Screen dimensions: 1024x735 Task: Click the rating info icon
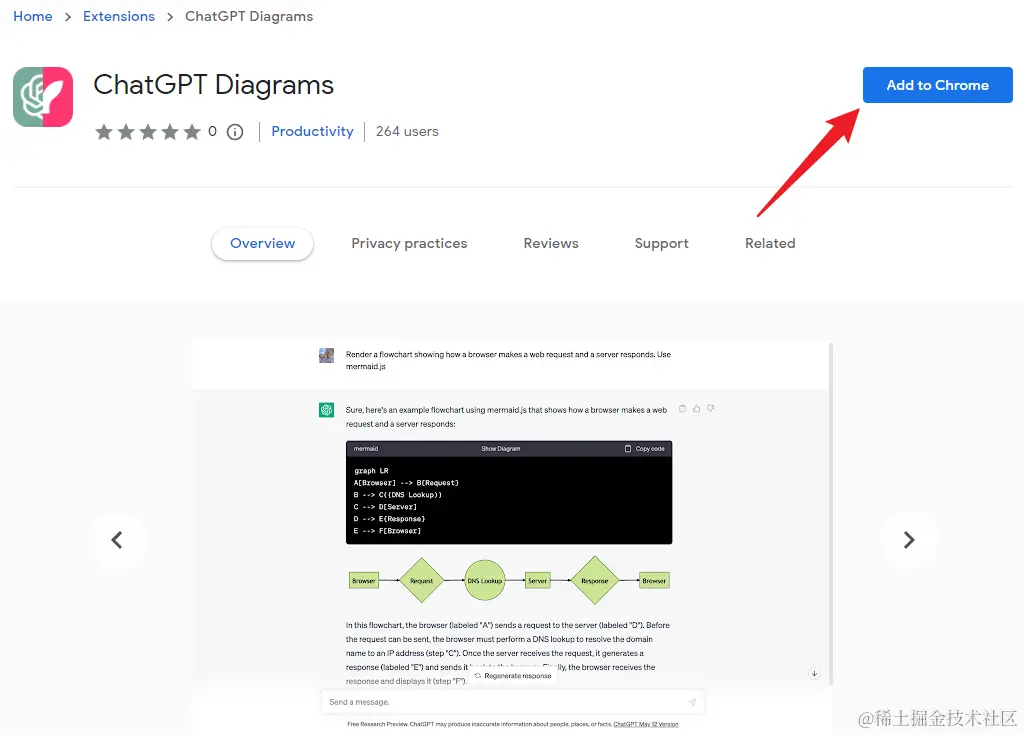tap(235, 132)
